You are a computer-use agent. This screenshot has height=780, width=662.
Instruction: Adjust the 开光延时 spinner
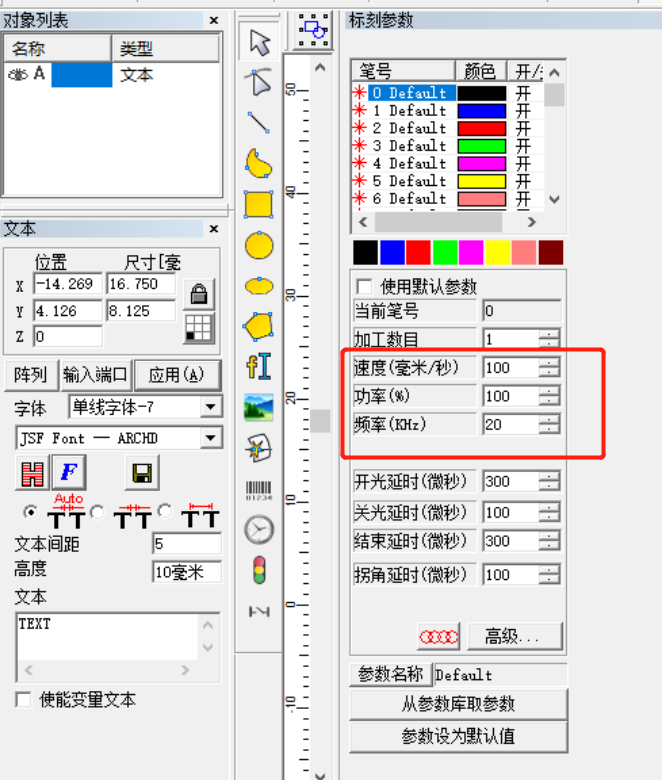pos(549,481)
